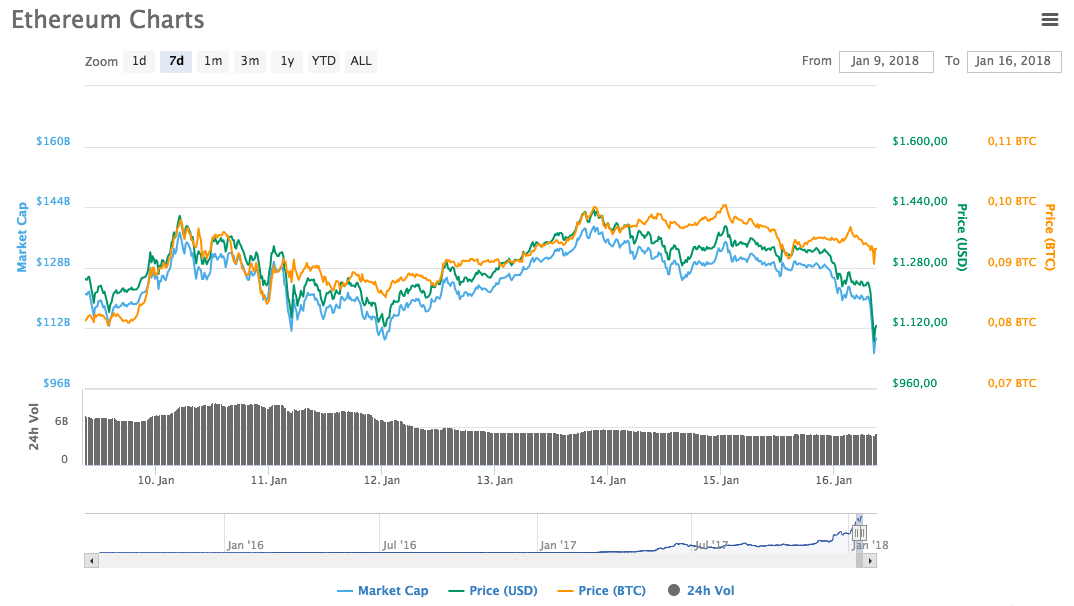Click the 0,09 BTC axis label

click(x=1012, y=262)
